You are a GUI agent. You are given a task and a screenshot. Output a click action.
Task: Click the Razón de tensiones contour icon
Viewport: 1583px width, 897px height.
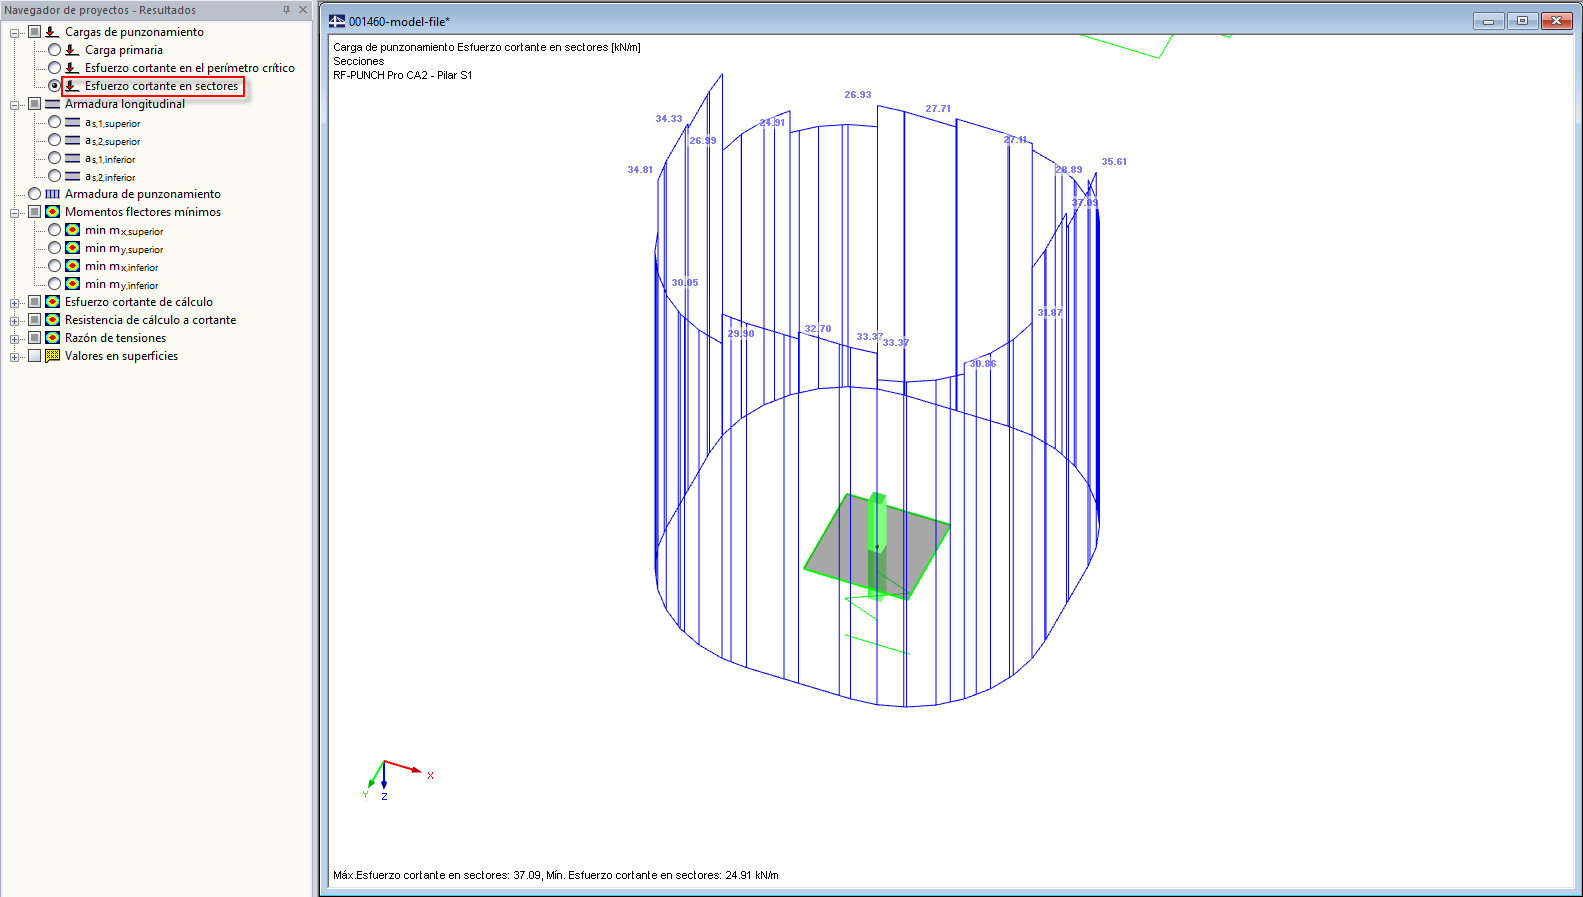[52, 338]
